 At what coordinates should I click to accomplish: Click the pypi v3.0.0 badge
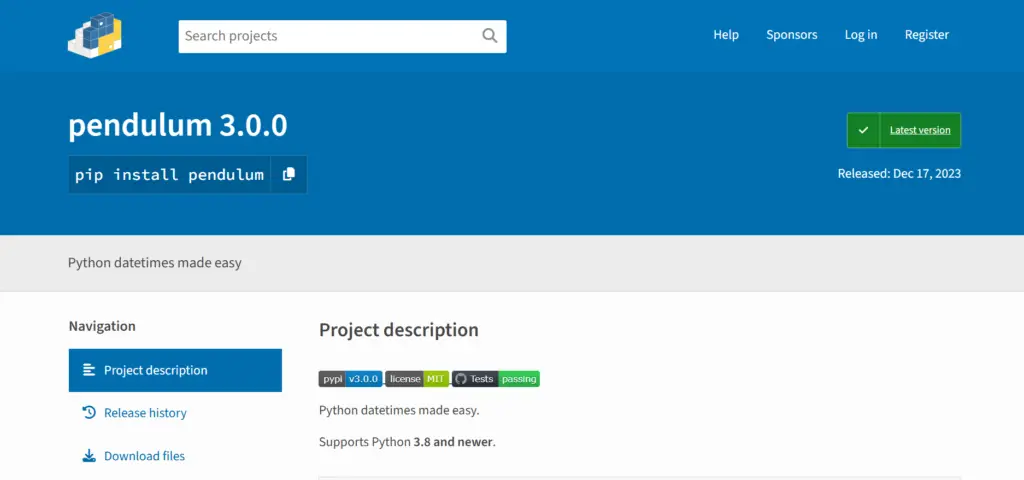[x=351, y=379]
